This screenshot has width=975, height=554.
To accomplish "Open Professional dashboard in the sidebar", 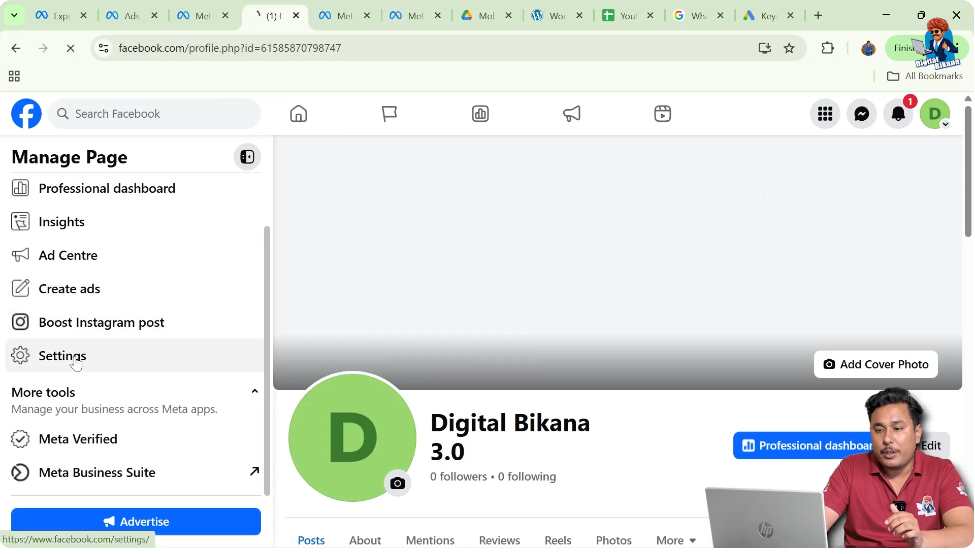I will [135, 188].
